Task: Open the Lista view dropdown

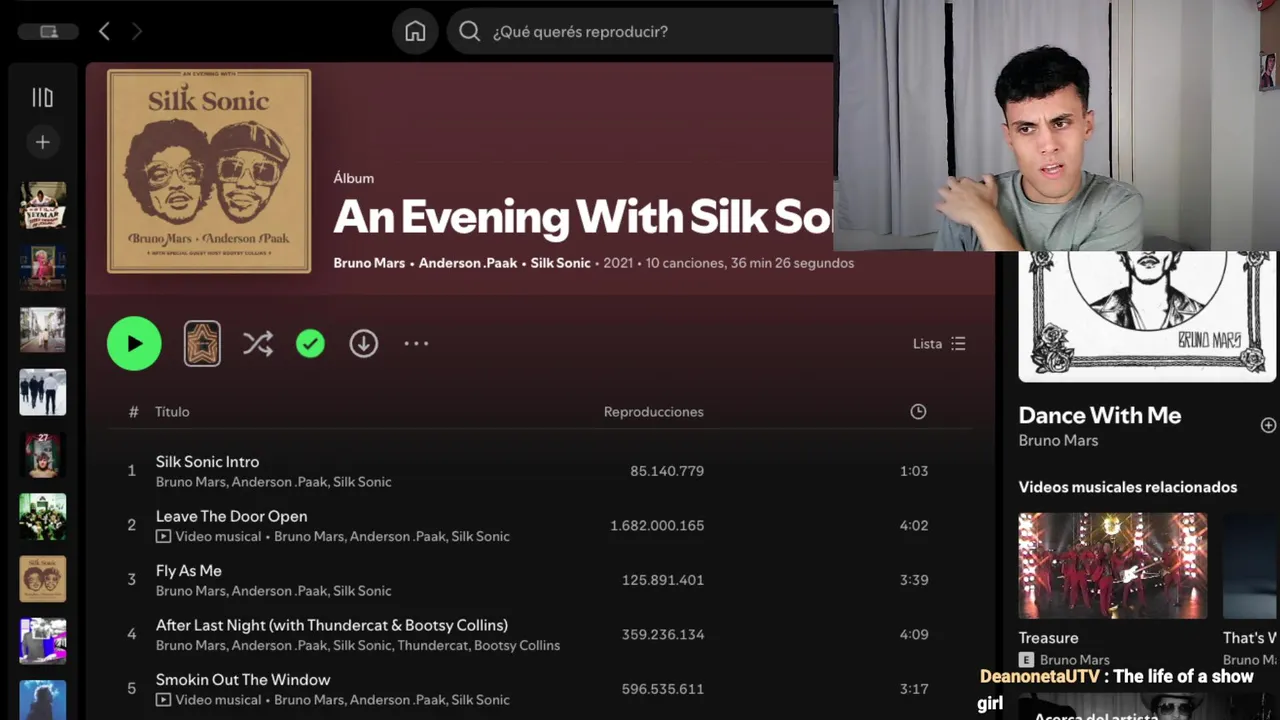Action: [x=939, y=343]
